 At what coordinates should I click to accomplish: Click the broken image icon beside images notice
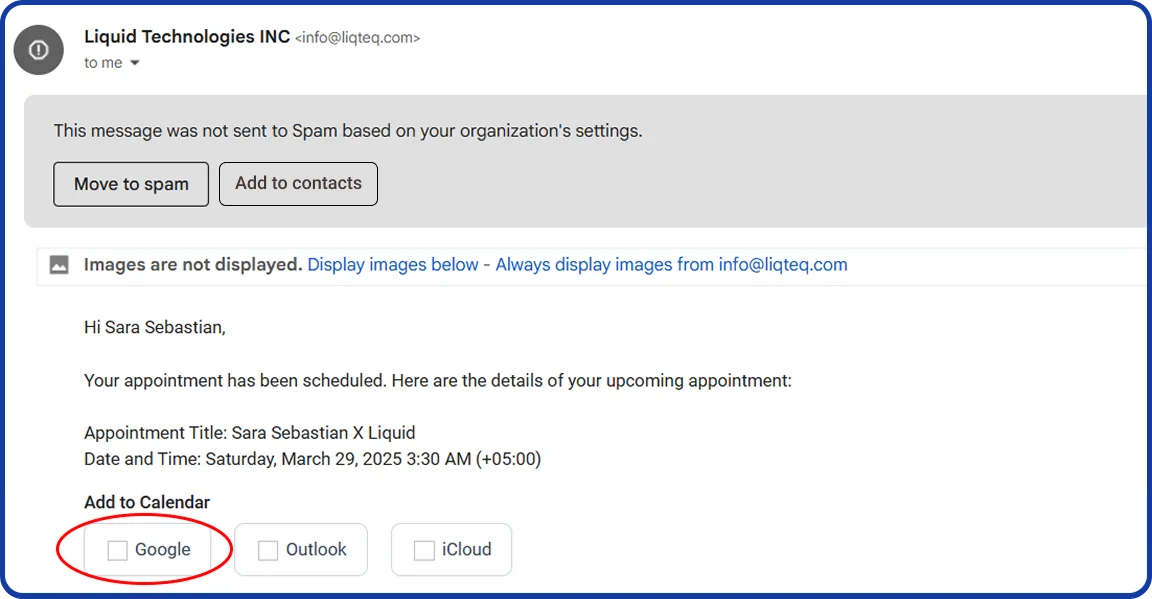[60, 265]
